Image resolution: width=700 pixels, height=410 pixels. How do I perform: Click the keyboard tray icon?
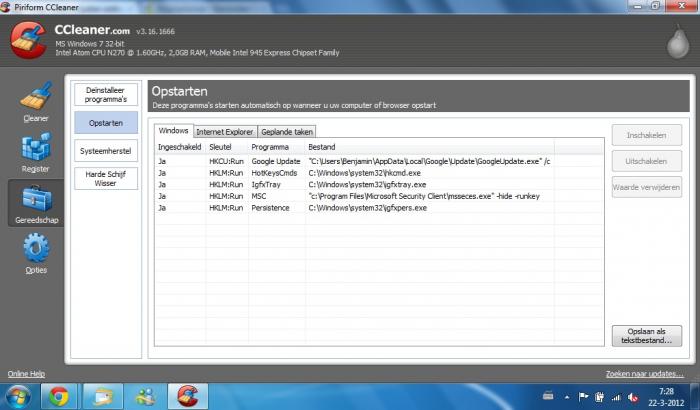coord(548,396)
